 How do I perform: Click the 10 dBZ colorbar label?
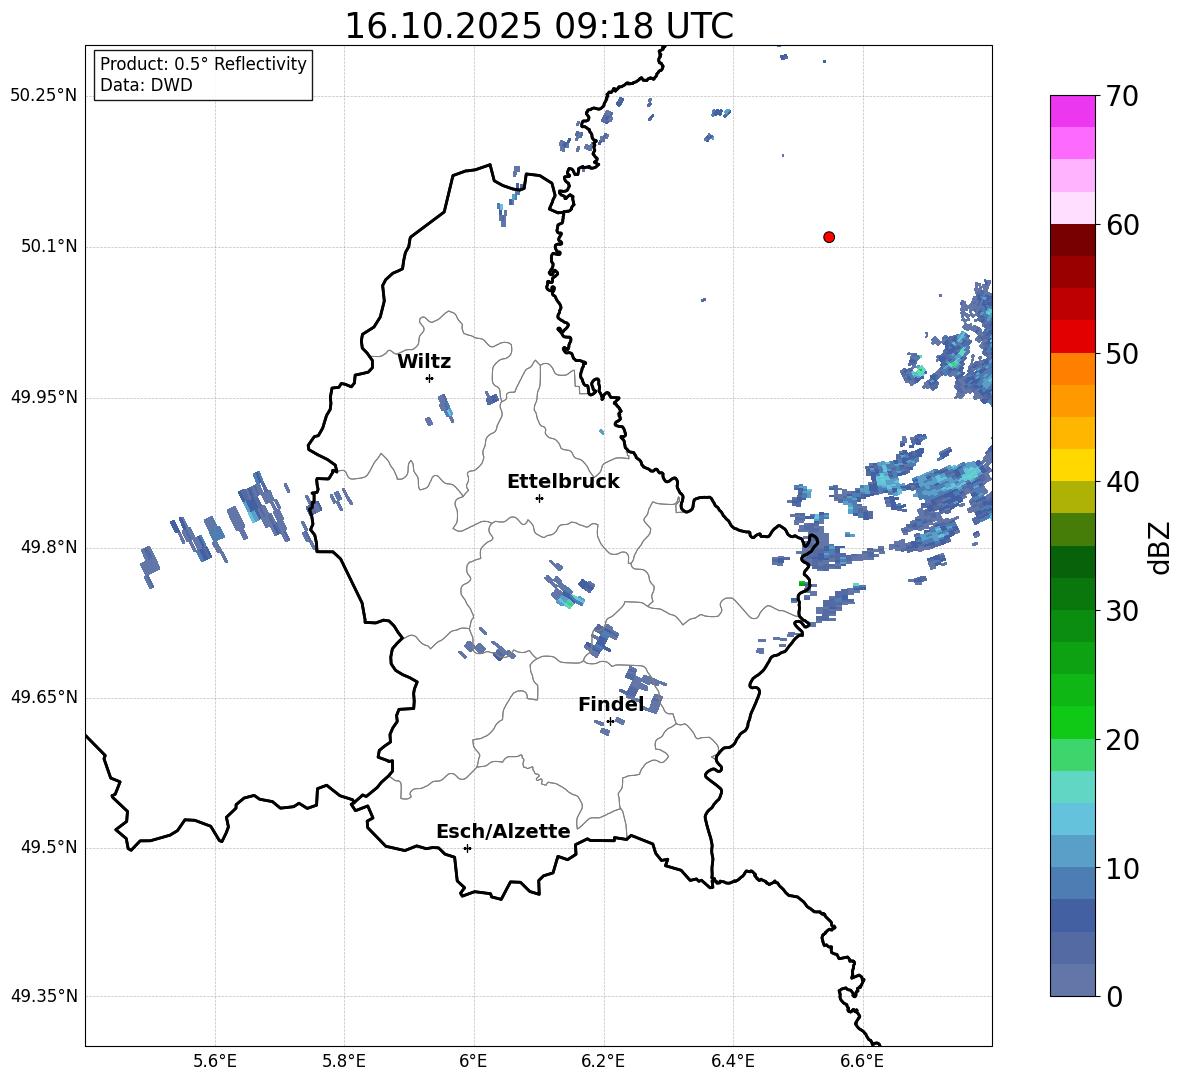point(1122,869)
